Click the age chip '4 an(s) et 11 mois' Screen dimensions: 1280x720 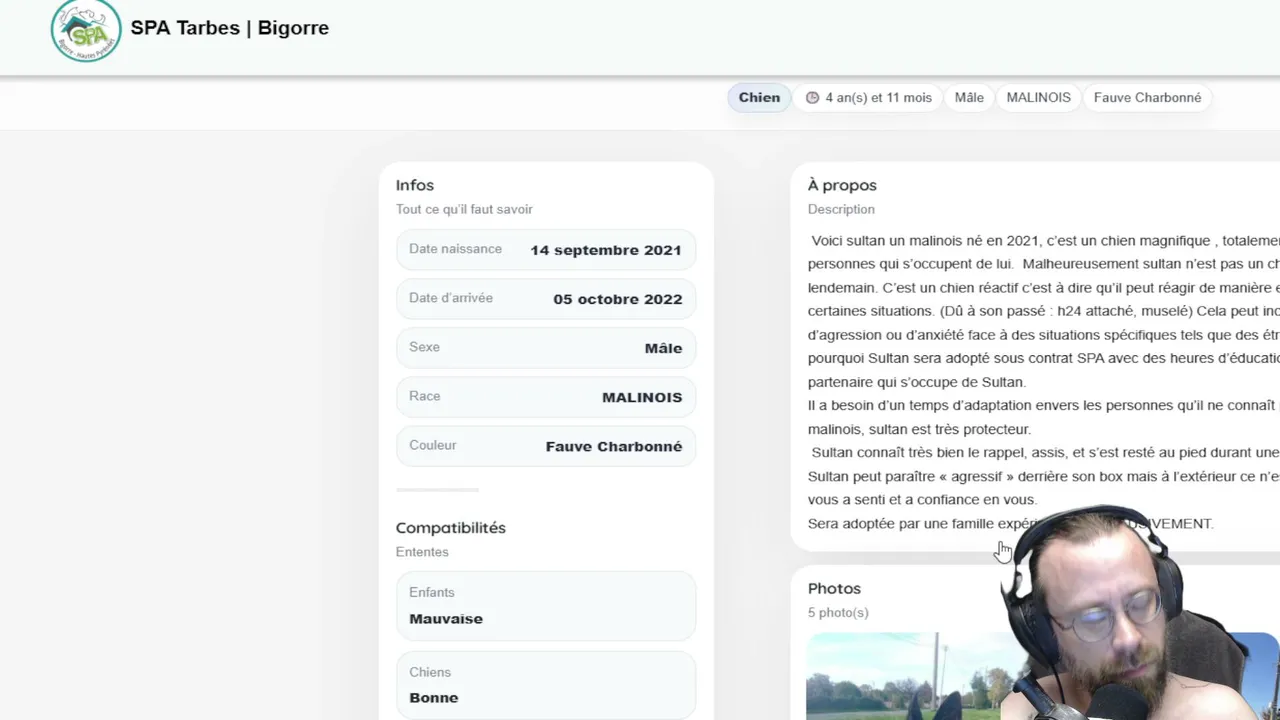pos(868,98)
